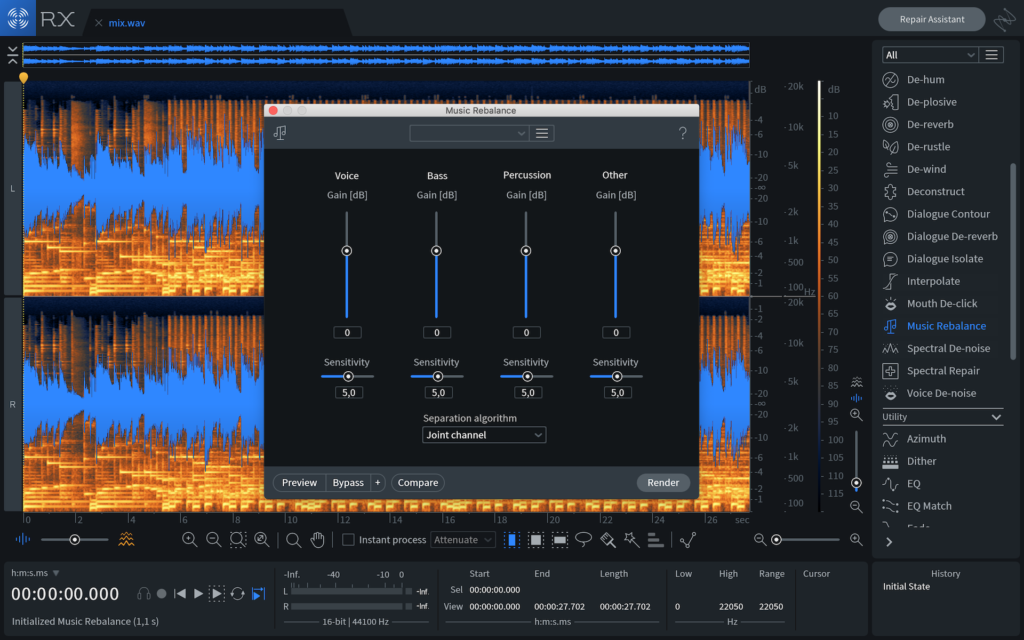1024x640 pixels.
Task: Switch to the mix.wav tab
Action: (127, 22)
